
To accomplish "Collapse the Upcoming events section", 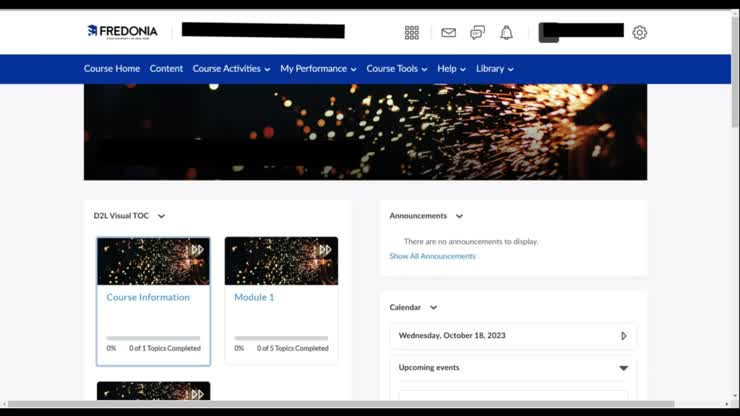I will coord(623,368).
